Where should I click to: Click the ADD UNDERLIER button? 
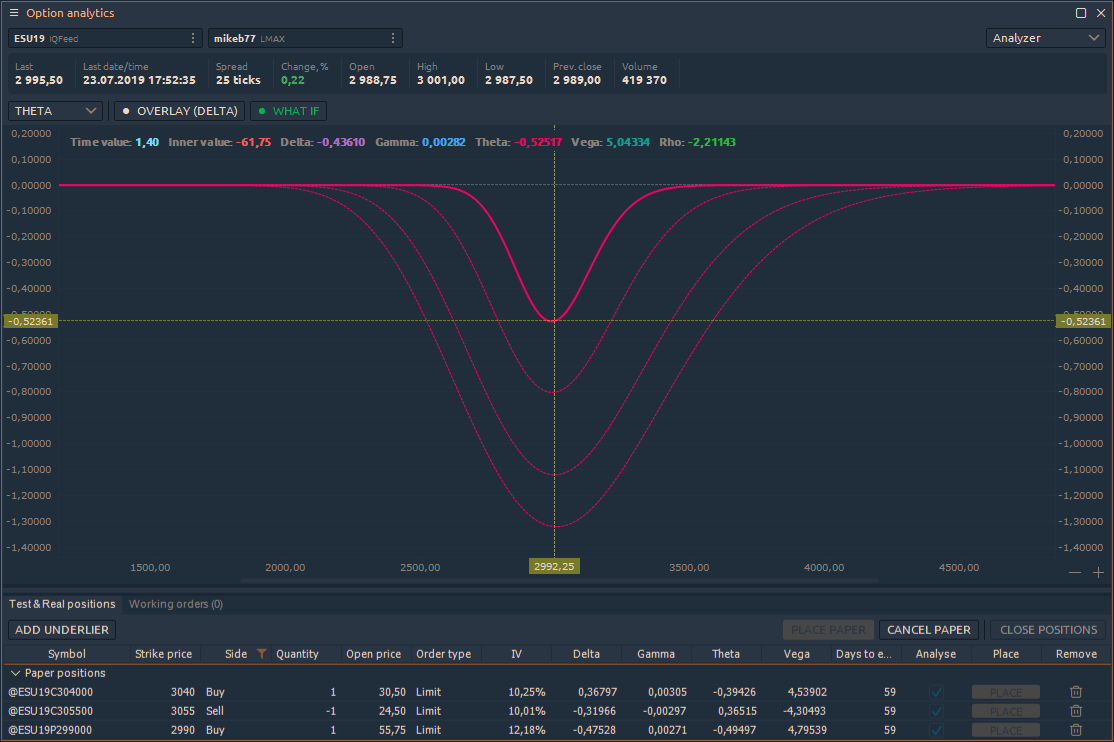(x=62, y=630)
